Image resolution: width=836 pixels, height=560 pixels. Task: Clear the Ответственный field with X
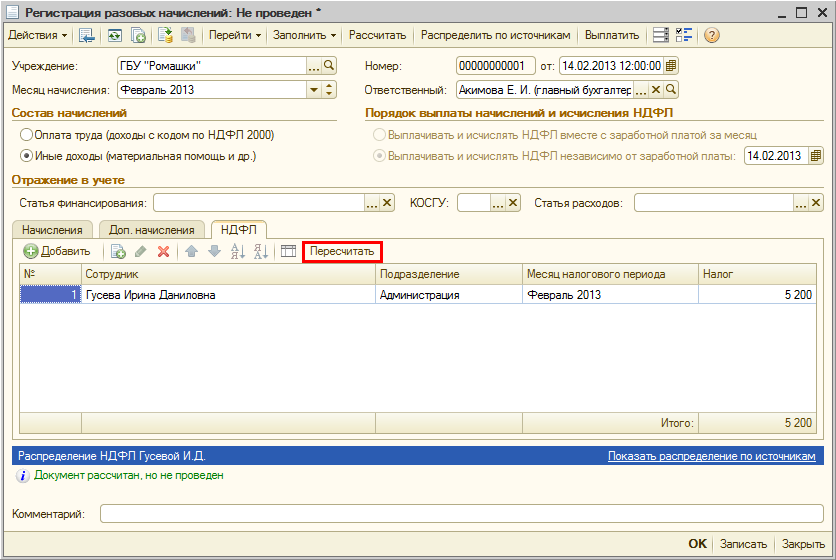pos(656,90)
